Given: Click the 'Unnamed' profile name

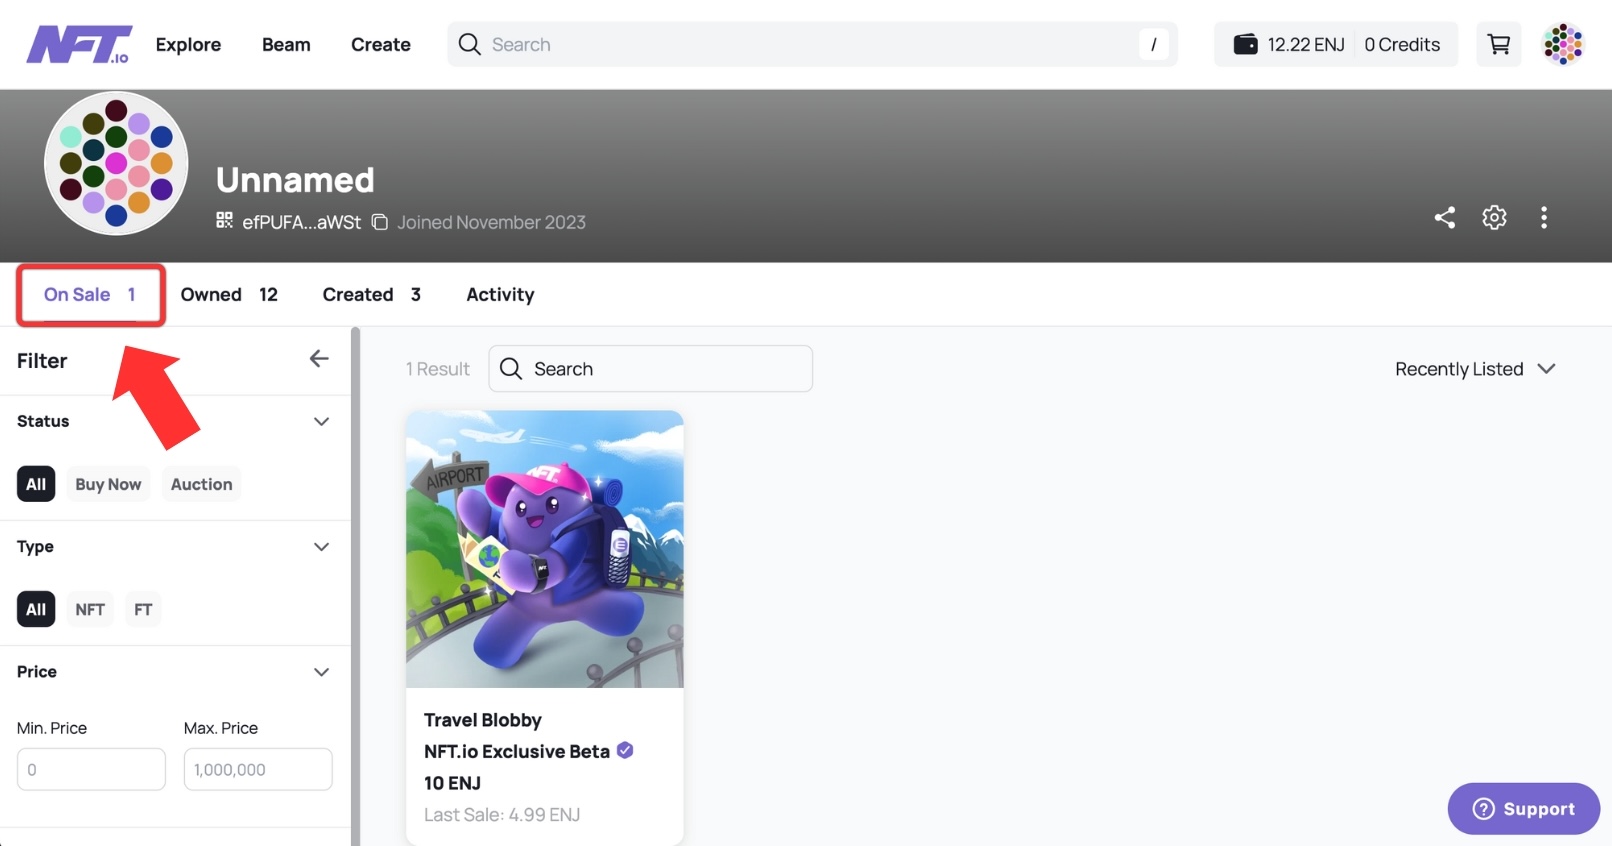Looking at the screenshot, I should click(295, 180).
